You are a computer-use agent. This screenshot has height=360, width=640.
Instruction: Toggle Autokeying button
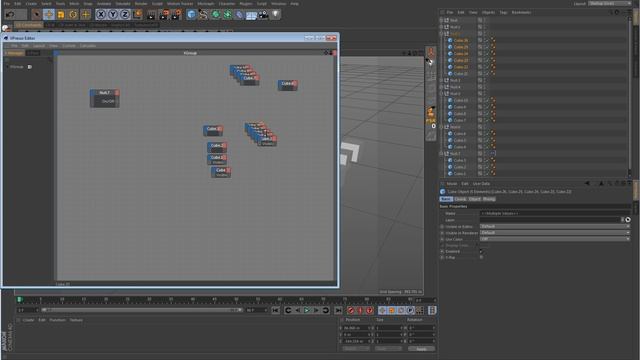pyautogui.click(x=360, y=311)
